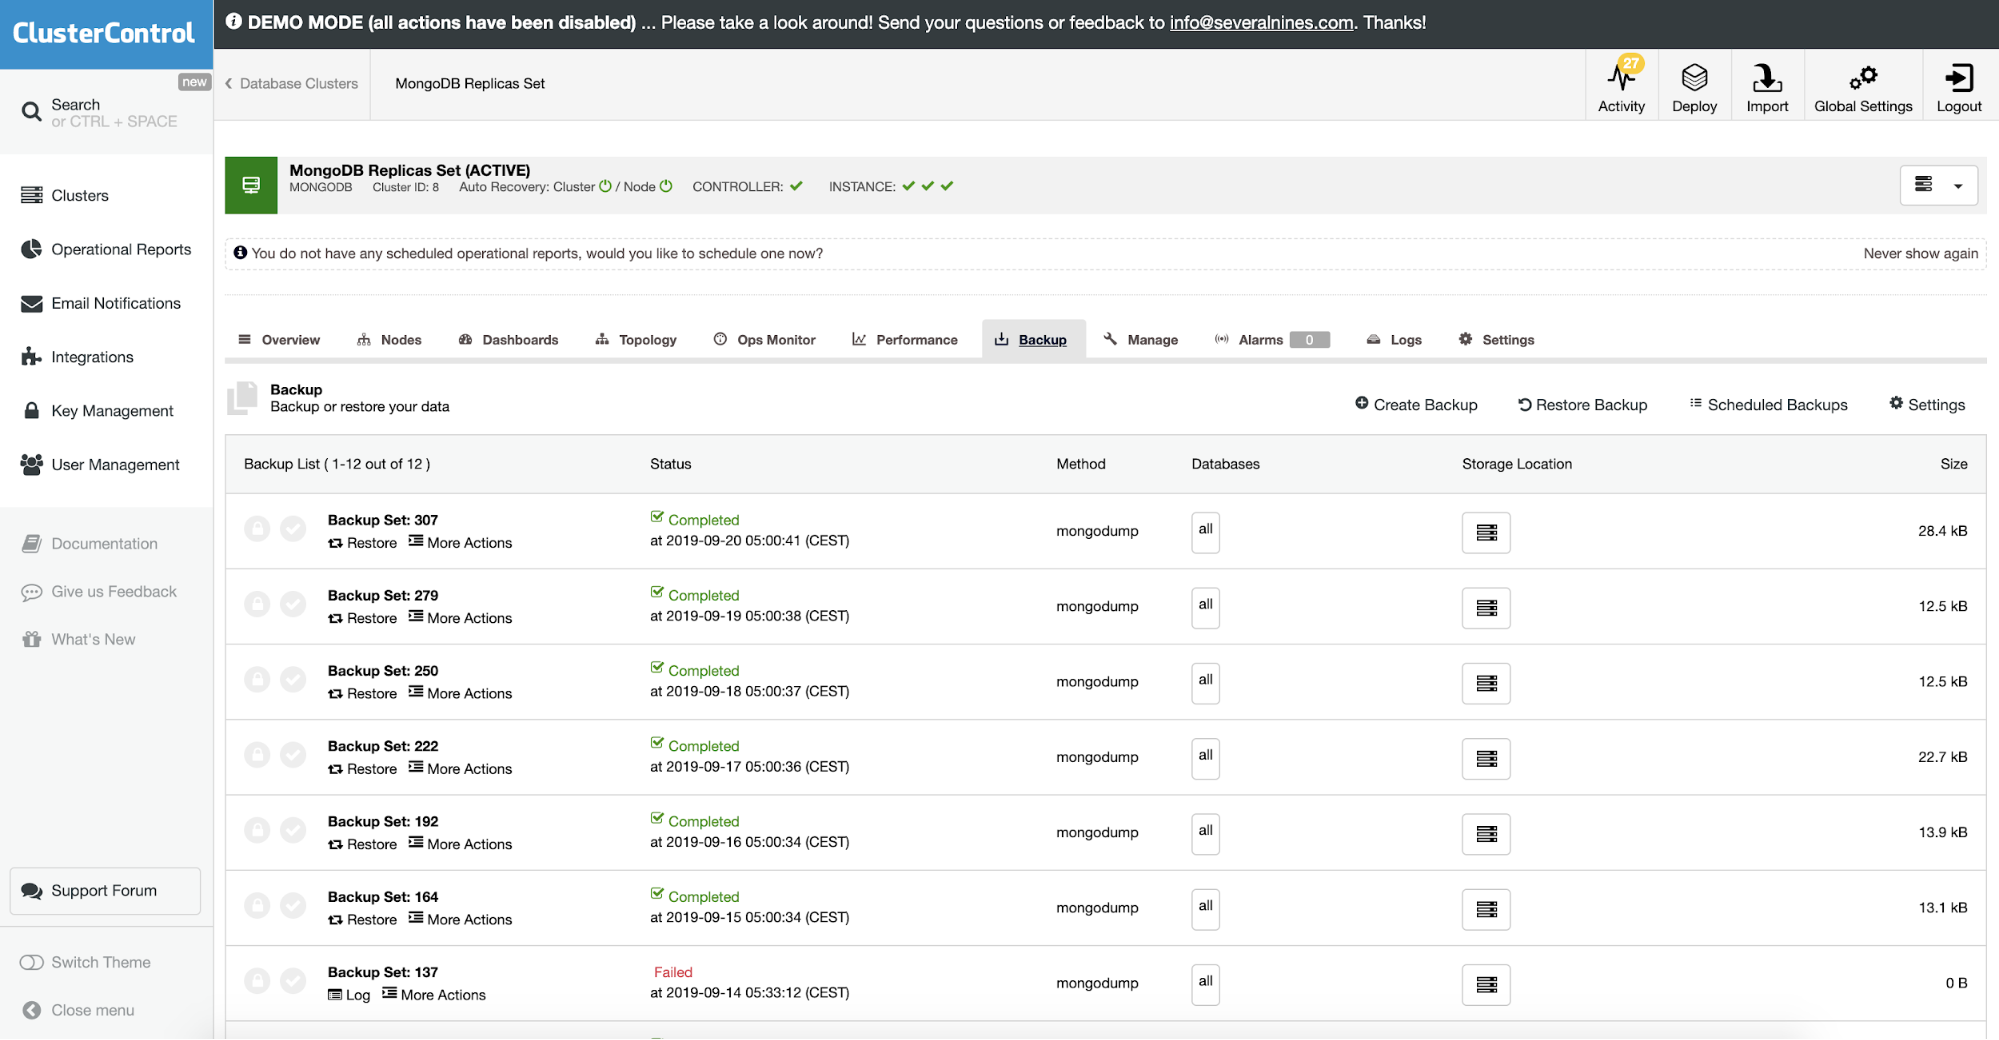The height and width of the screenshot is (1040, 1999).
Task: Click lock icon for Backup Set 307
Action: click(x=257, y=529)
